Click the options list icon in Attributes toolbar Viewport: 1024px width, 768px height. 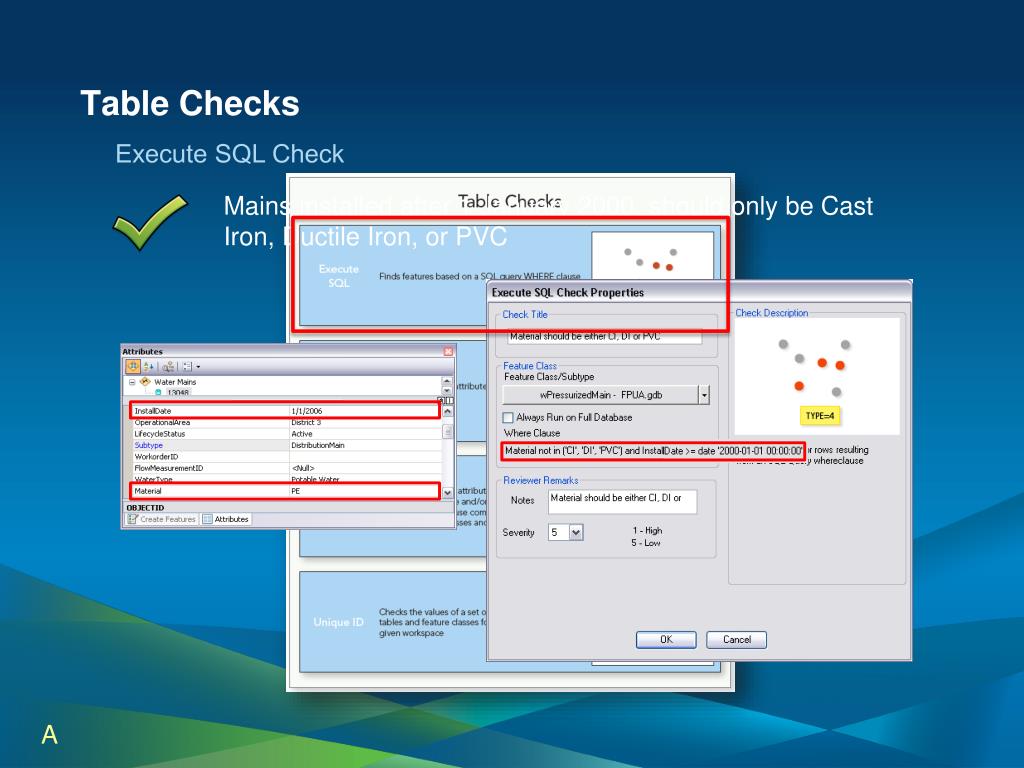pos(187,366)
